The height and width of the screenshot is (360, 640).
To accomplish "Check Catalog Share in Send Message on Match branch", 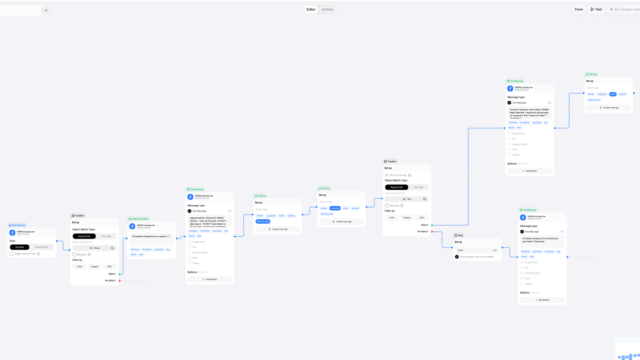I will 509,144.
